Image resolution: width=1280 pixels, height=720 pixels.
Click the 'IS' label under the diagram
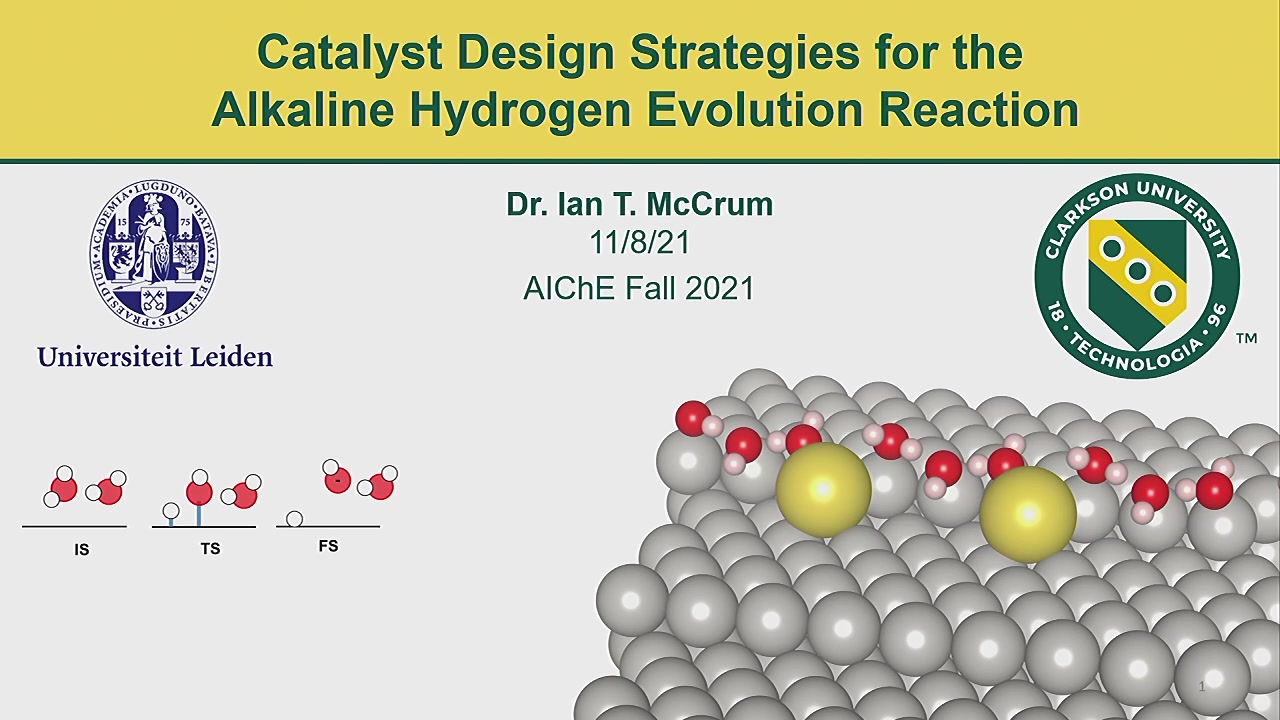point(82,549)
